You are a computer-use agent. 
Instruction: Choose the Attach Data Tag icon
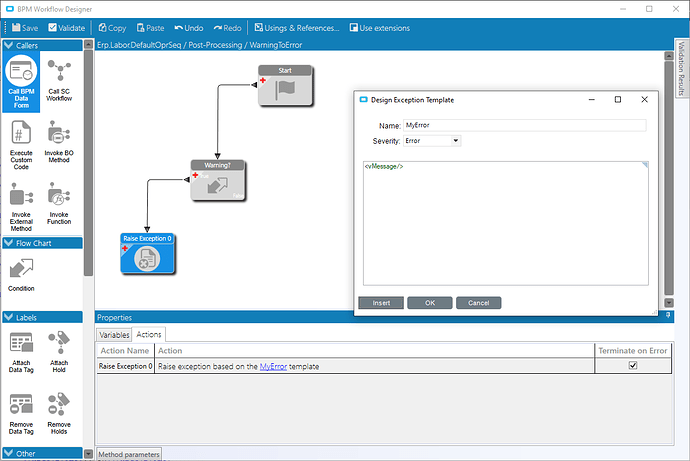coord(21,342)
